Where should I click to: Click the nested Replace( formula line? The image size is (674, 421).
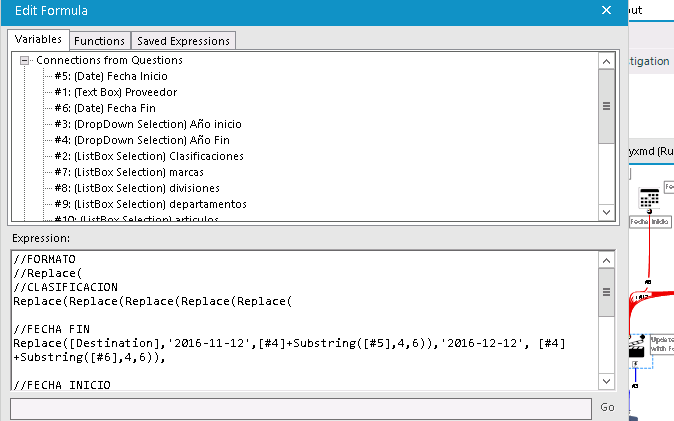pyautogui.click(x=153, y=301)
